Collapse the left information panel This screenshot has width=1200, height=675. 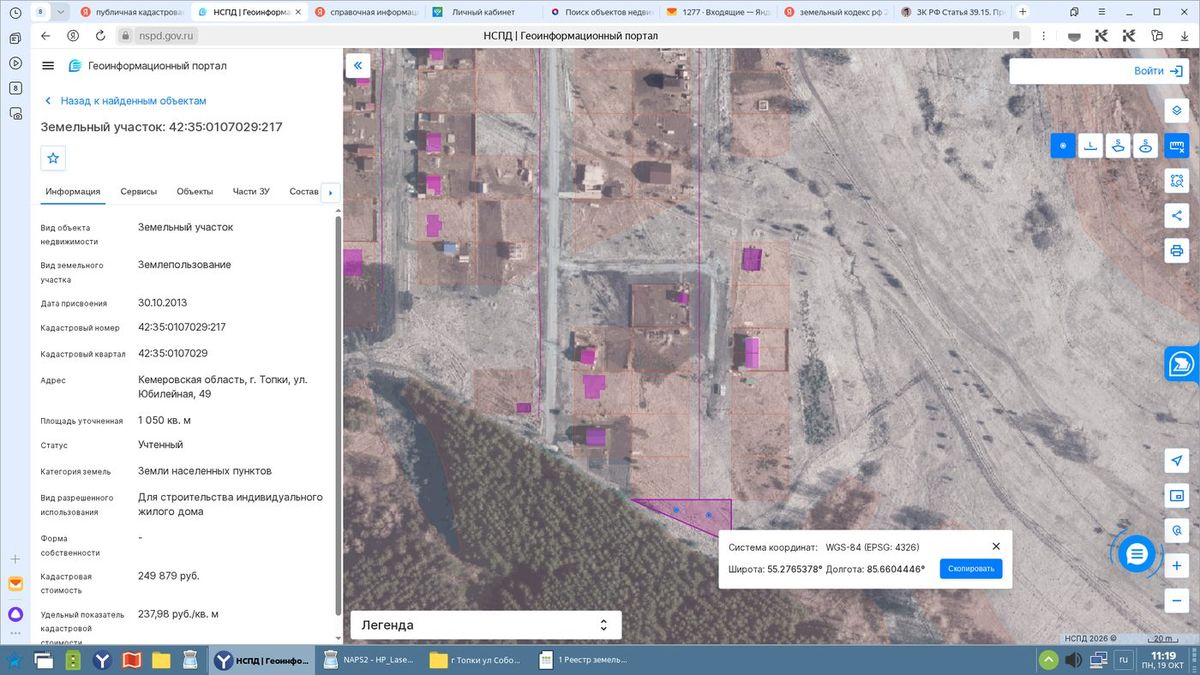[x=358, y=66]
